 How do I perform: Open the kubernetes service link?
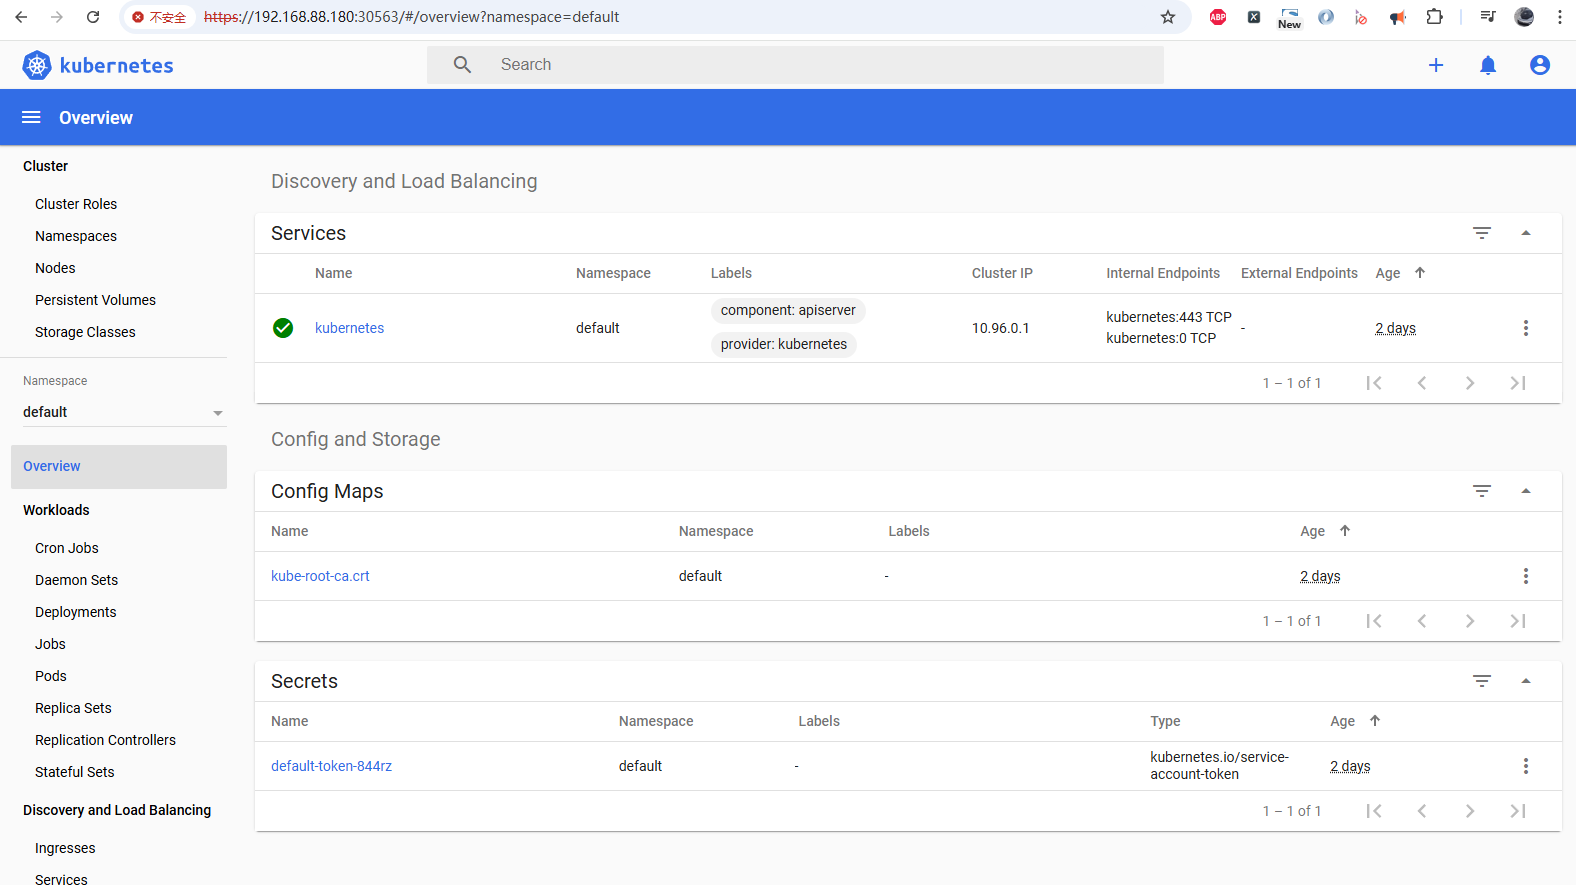click(349, 328)
